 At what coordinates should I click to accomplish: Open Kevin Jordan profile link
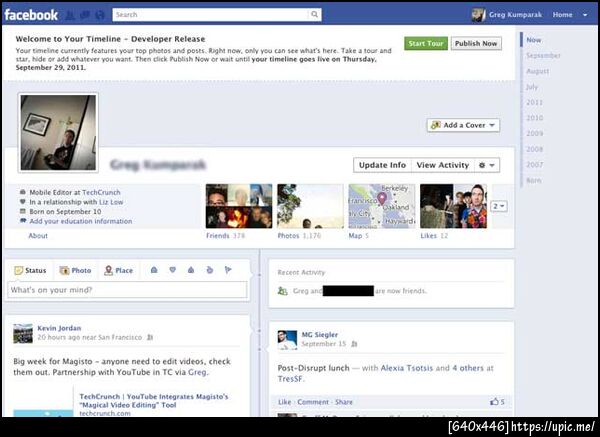(59, 328)
